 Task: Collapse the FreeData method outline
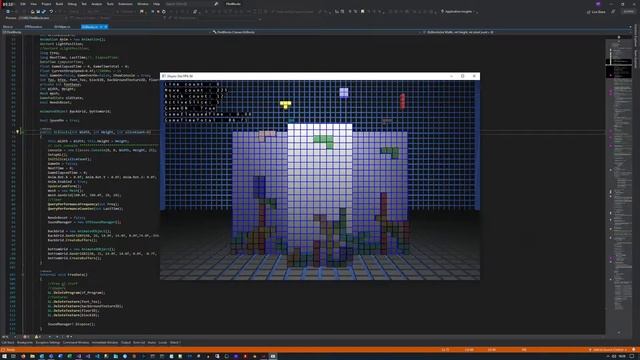pyautogui.click(x=22, y=275)
